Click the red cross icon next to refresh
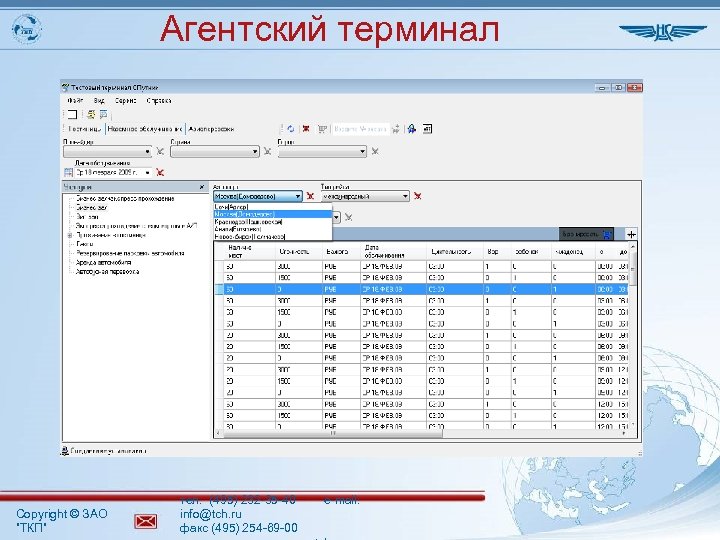Image resolution: width=720 pixels, height=540 pixels. pyautogui.click(x=306, y=129)
